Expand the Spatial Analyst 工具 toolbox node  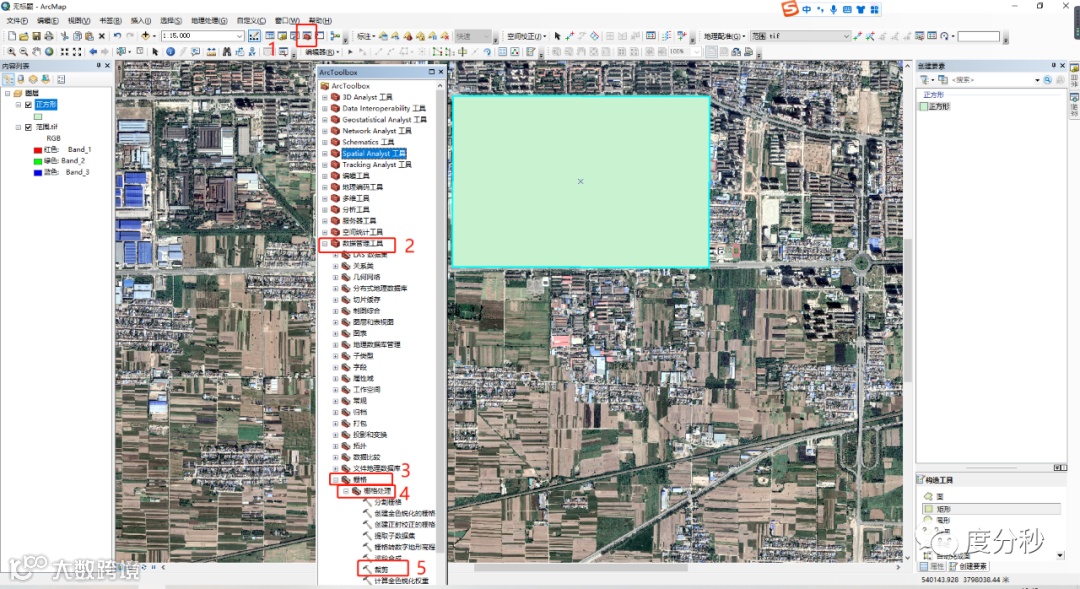click(x=325, y=154)
